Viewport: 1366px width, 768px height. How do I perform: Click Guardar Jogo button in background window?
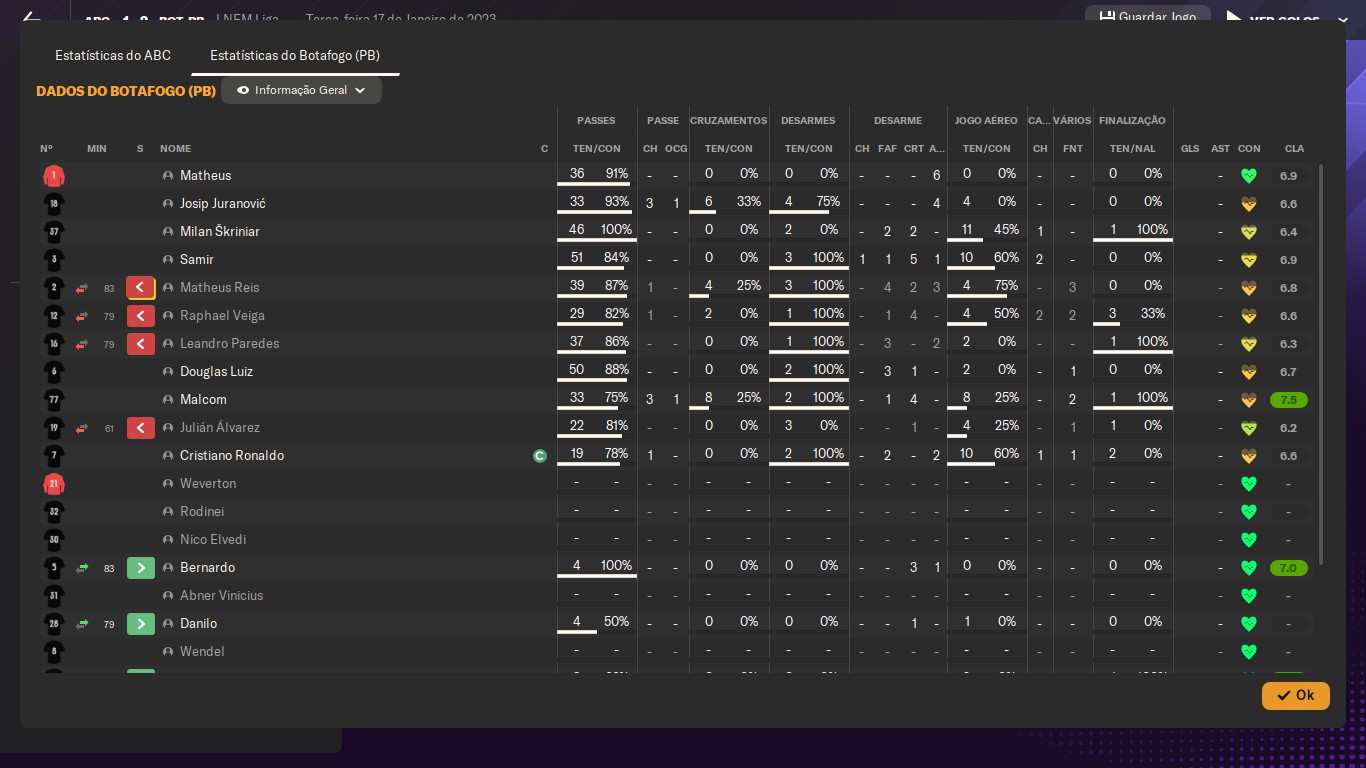tap(1147, 17)
